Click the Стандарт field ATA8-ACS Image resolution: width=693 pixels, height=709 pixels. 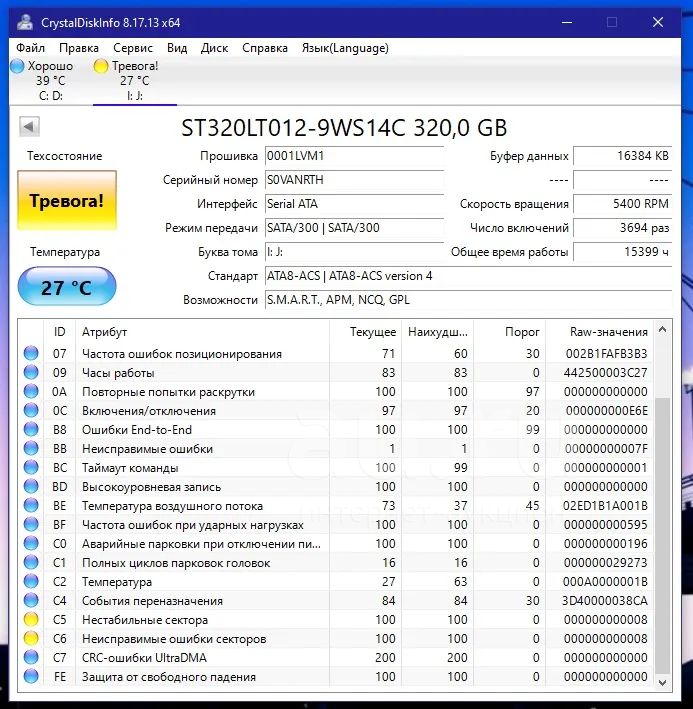[x=468, y=276]
